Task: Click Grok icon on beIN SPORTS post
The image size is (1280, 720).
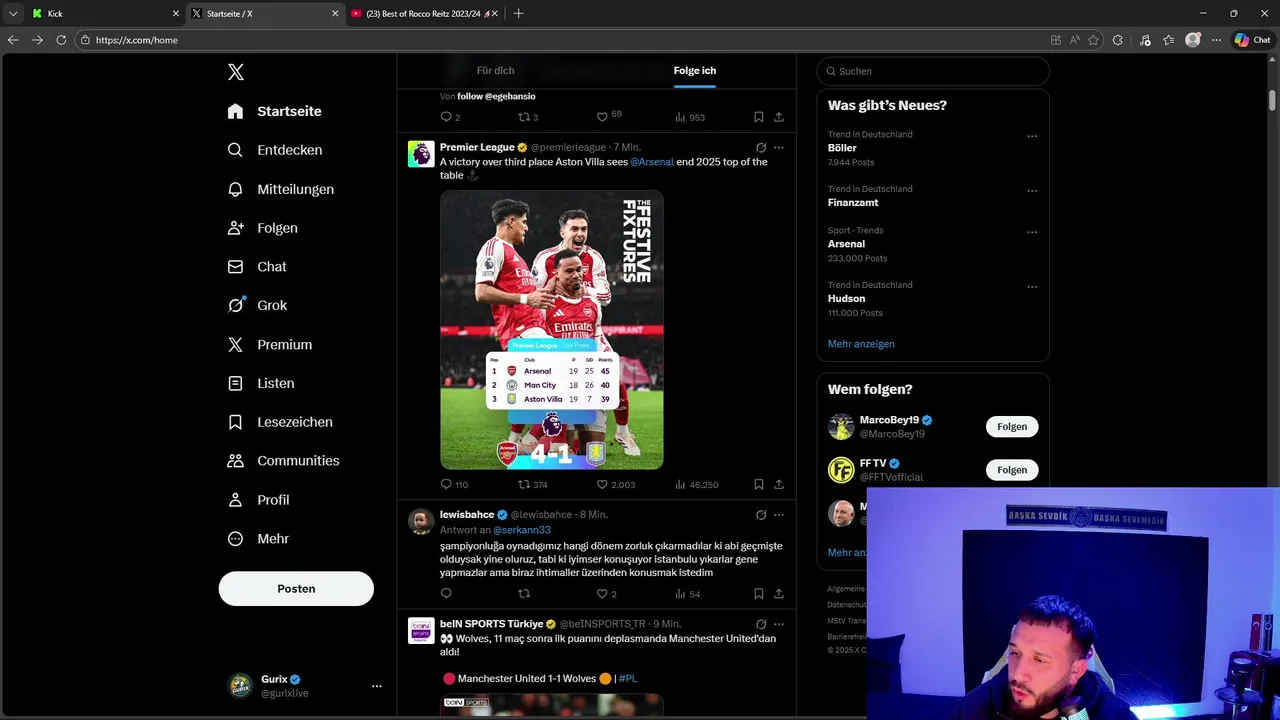Action: [x=761, y=624]
